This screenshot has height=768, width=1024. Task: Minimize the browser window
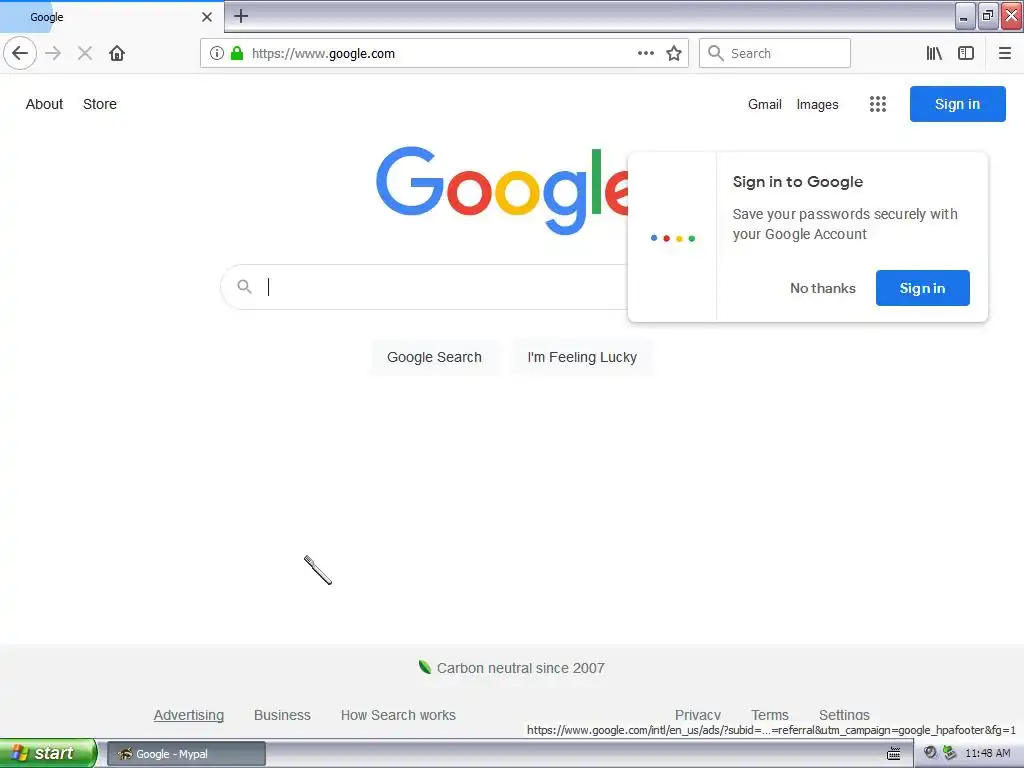(965, 16)
